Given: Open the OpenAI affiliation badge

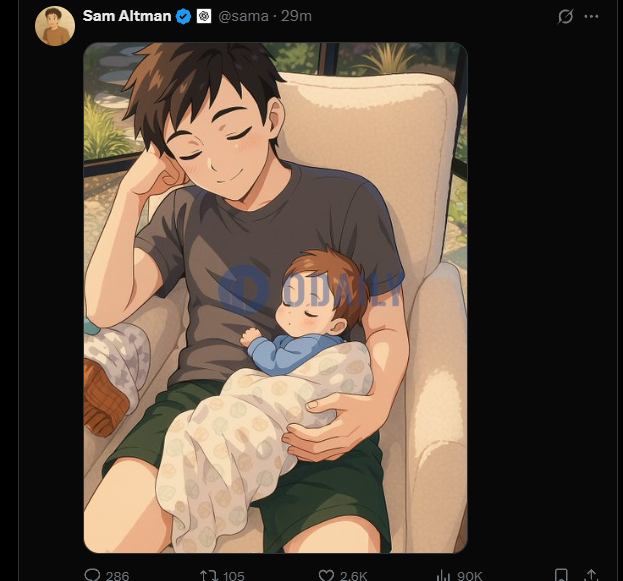Looking at the screenshot, I should click(204, 16).
